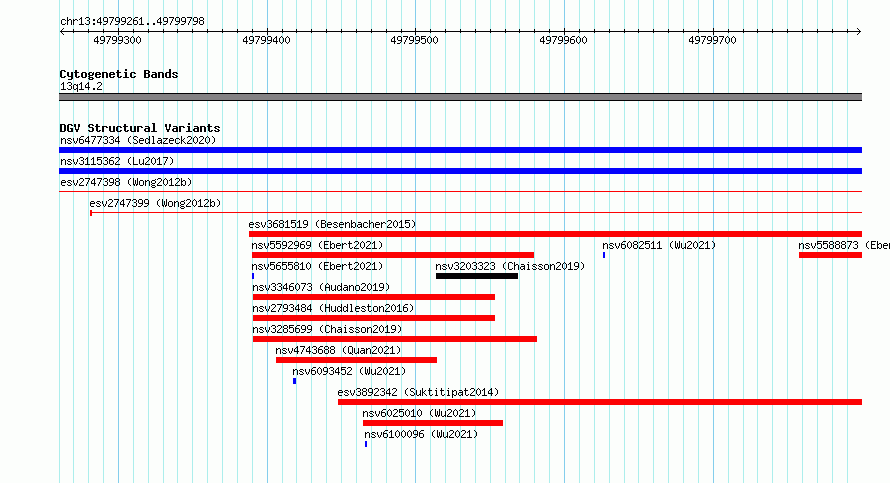Click the small blue nsv6093452 marker
Image resolution: width=890 pixels, height=483 pixels.
(x=294, y=381)
